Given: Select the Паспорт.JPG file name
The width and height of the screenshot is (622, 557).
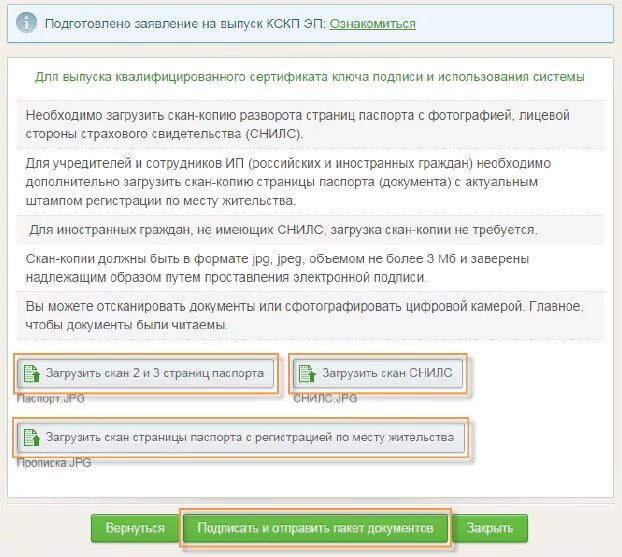Looking at the screenshot, I should [50, 398].
